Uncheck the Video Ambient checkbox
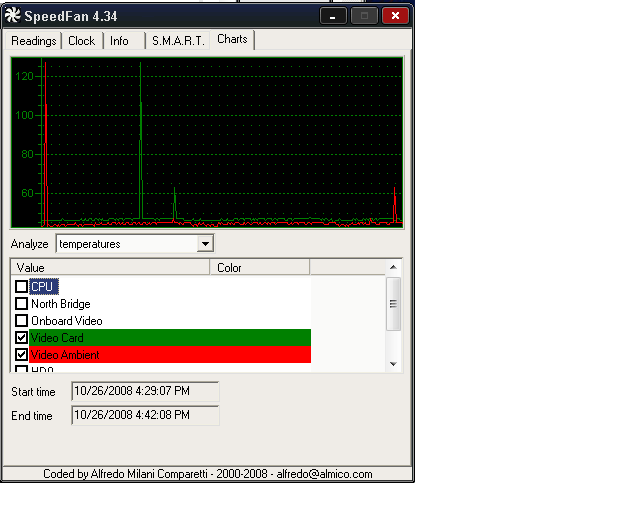 (21, 354)
